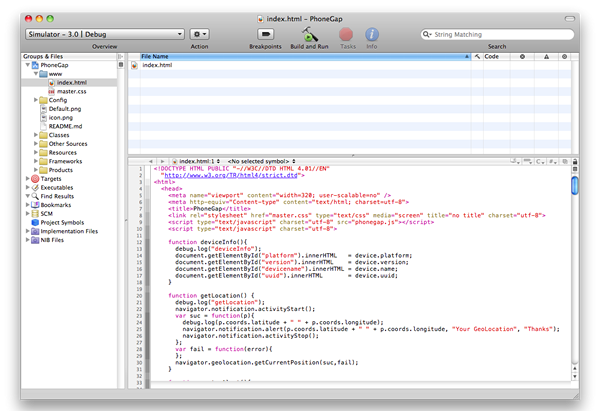Click the File Name column header
Viewport: 600px width, 411px height.
[305, 57]
